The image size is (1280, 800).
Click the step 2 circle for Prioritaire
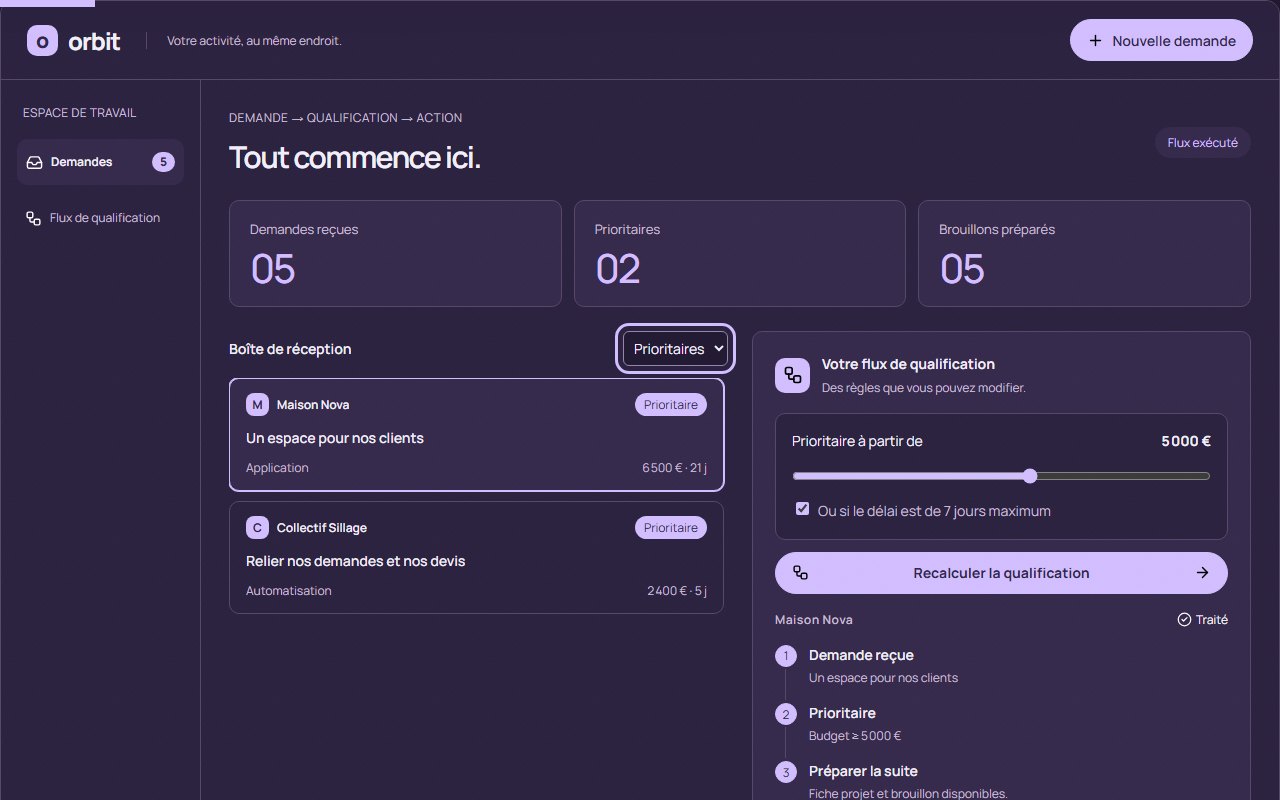[x=786, y=714]
